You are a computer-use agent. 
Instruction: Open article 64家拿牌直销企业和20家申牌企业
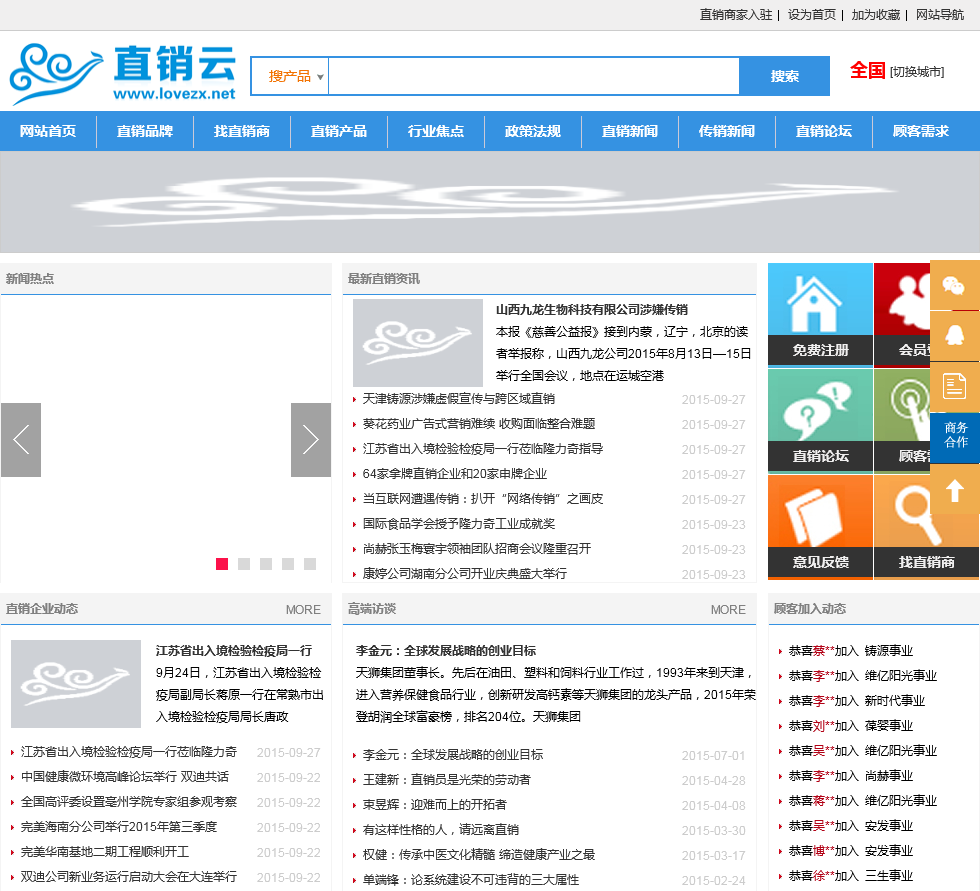click(454, 474)
